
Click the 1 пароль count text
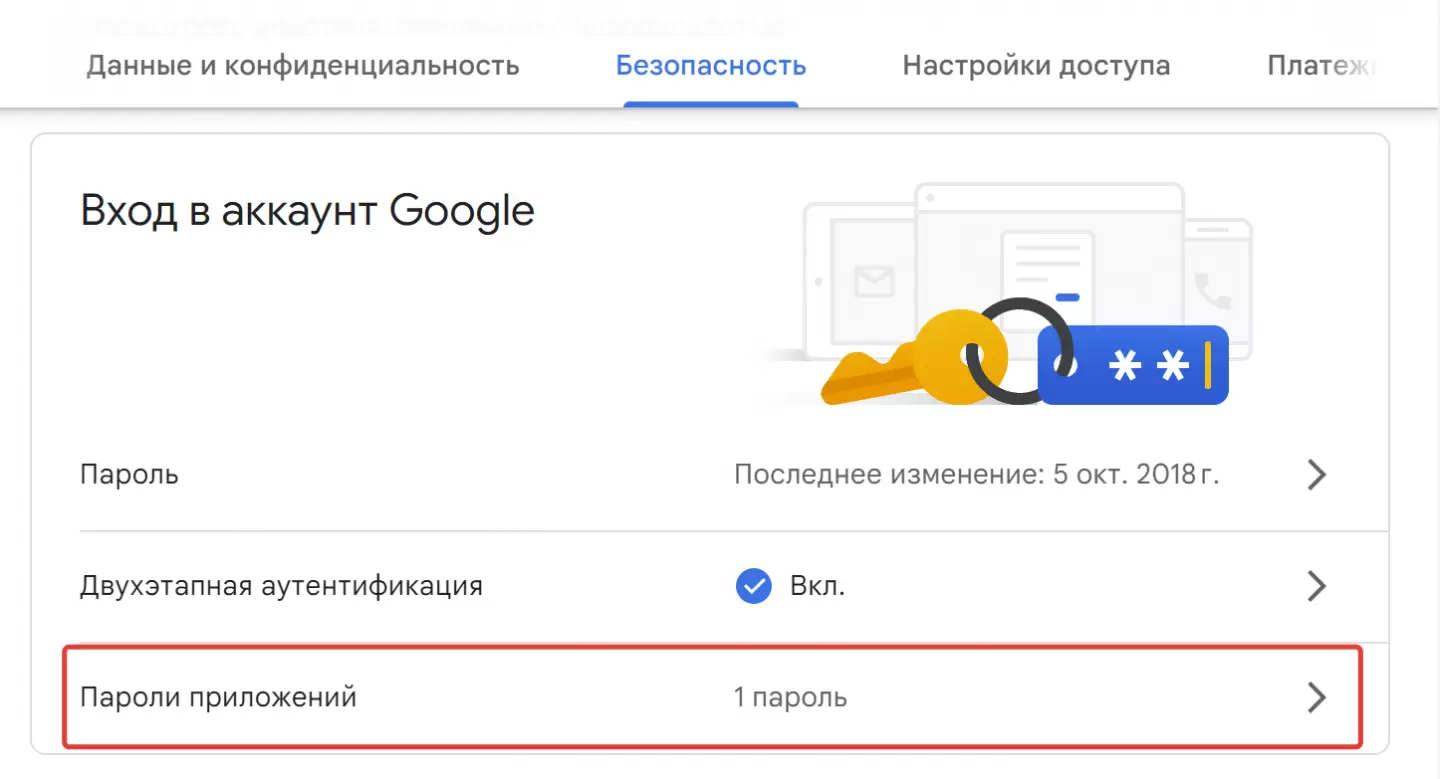pyautogui.click(x=790, y=697)
